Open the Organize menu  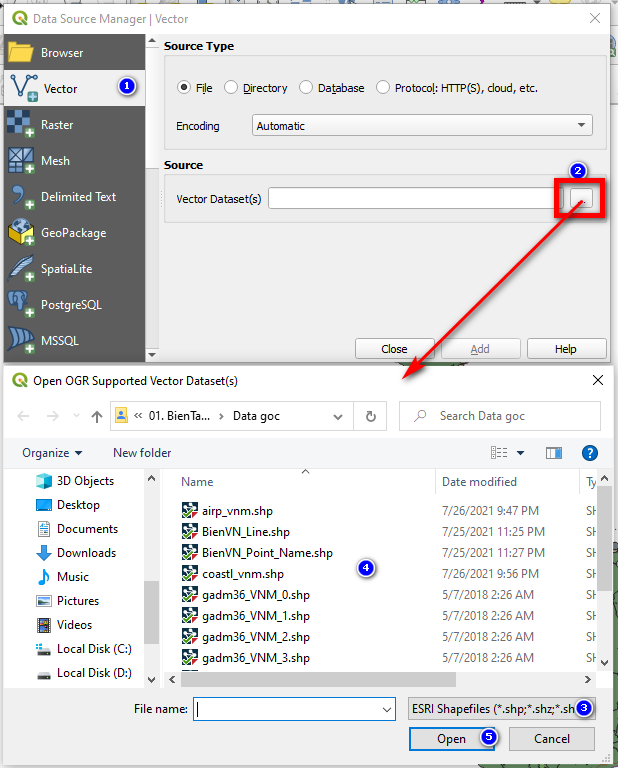tap(51, 453)
